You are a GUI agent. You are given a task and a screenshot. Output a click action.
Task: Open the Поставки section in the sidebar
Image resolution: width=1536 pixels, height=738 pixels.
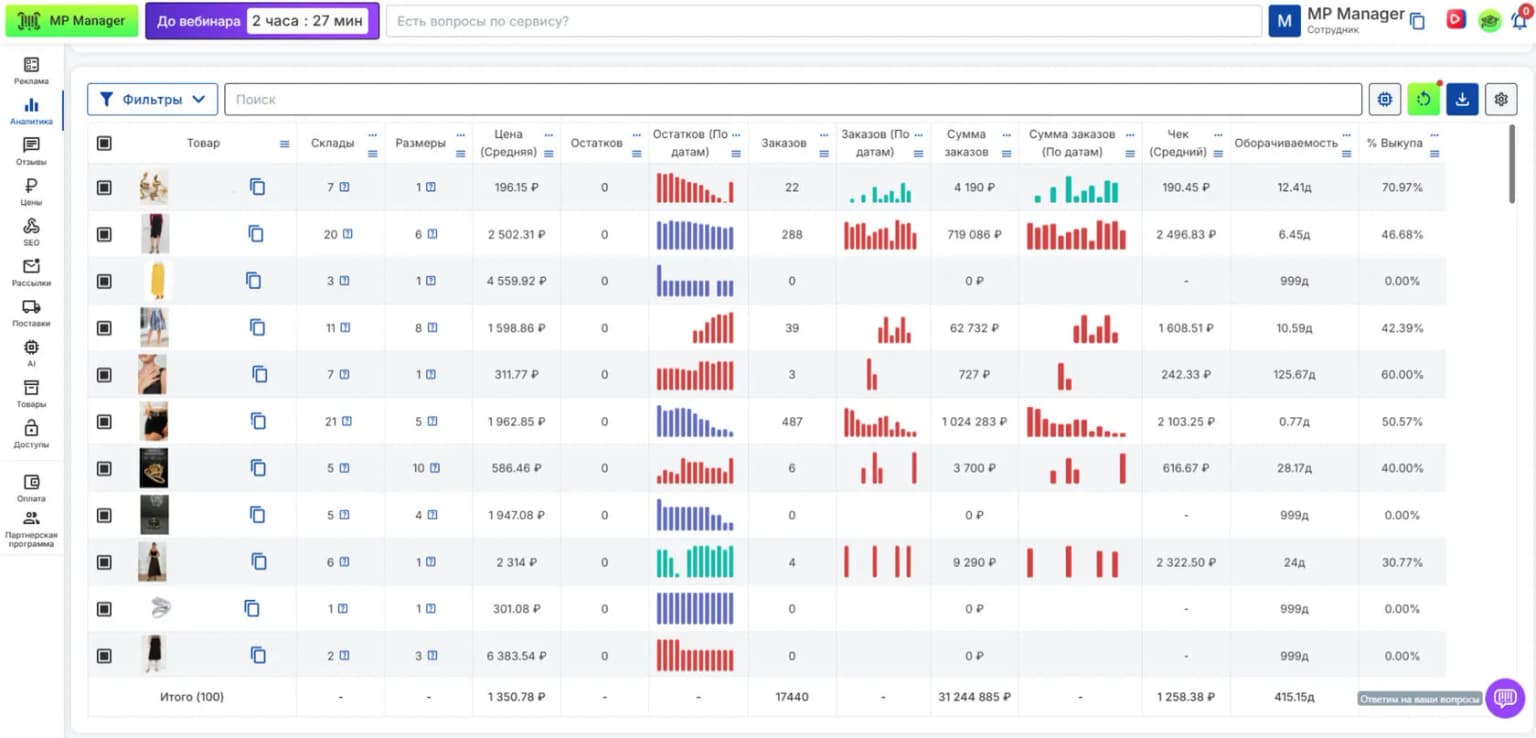tap(31, 313)
